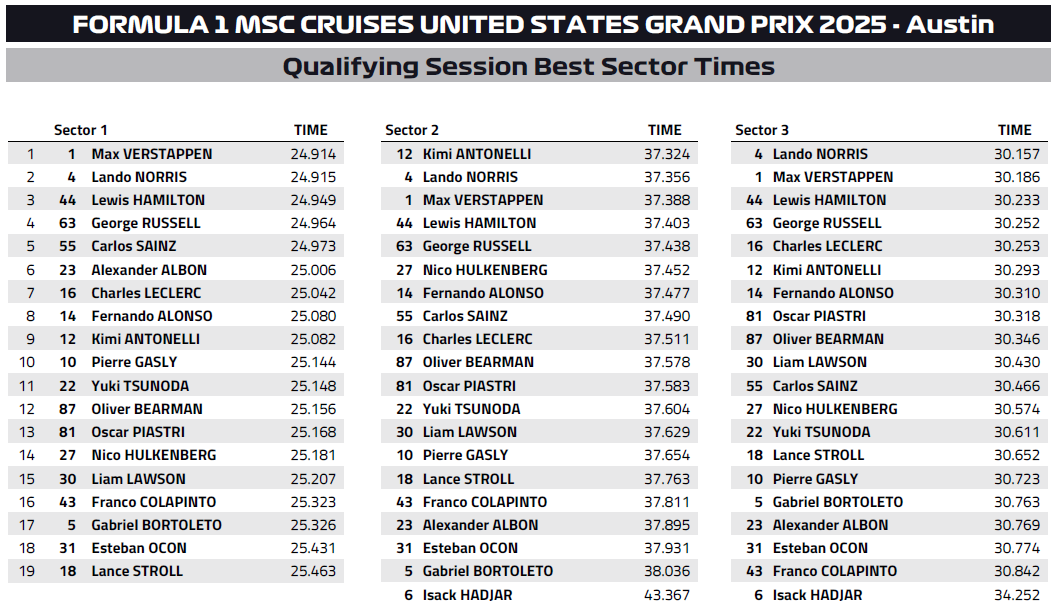Click Max VERSTAPPEN in Sector 1 list
Viewport: 1056px width, 605px height.
tap(152, 154)
